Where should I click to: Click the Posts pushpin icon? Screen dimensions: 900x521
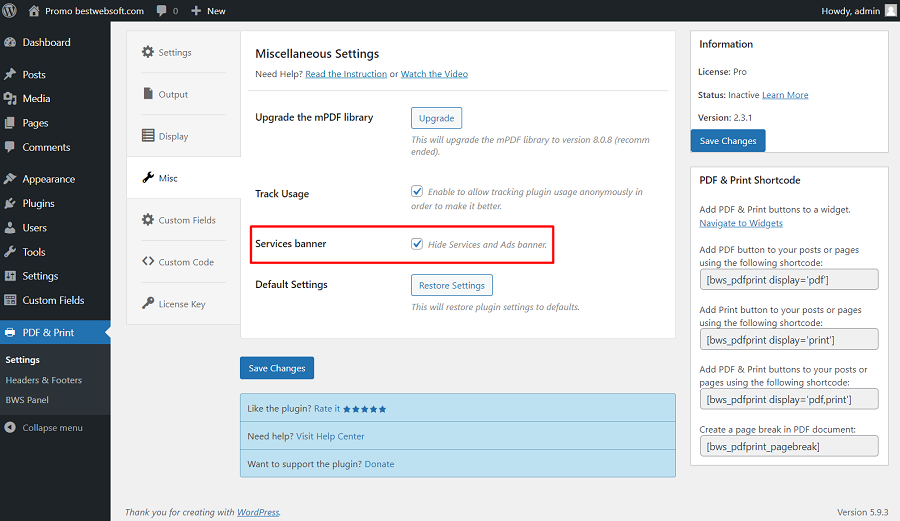10,75
